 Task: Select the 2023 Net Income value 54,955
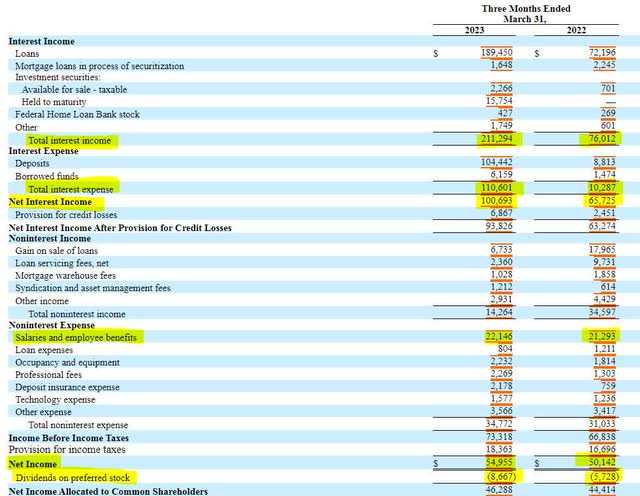click(499, 463)
